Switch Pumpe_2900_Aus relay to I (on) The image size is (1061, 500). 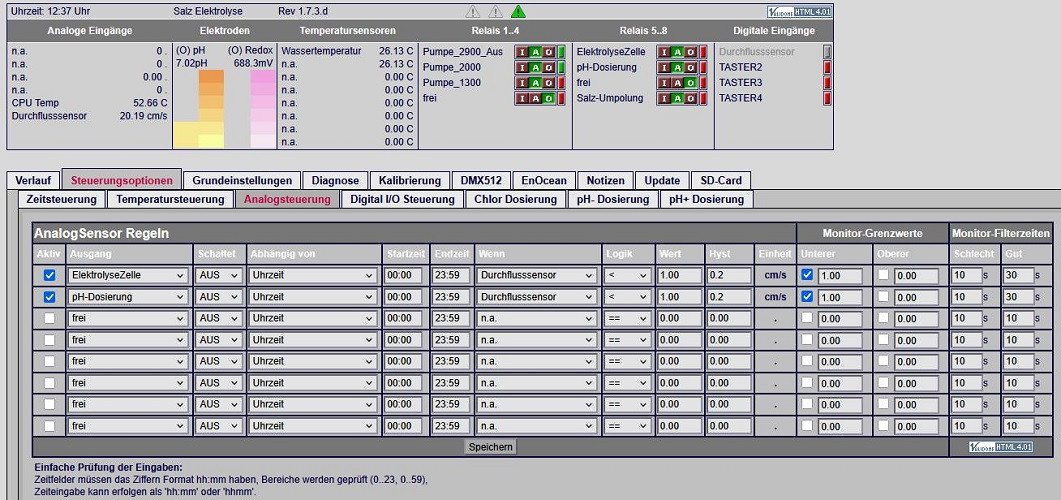[x=522, y=51]
